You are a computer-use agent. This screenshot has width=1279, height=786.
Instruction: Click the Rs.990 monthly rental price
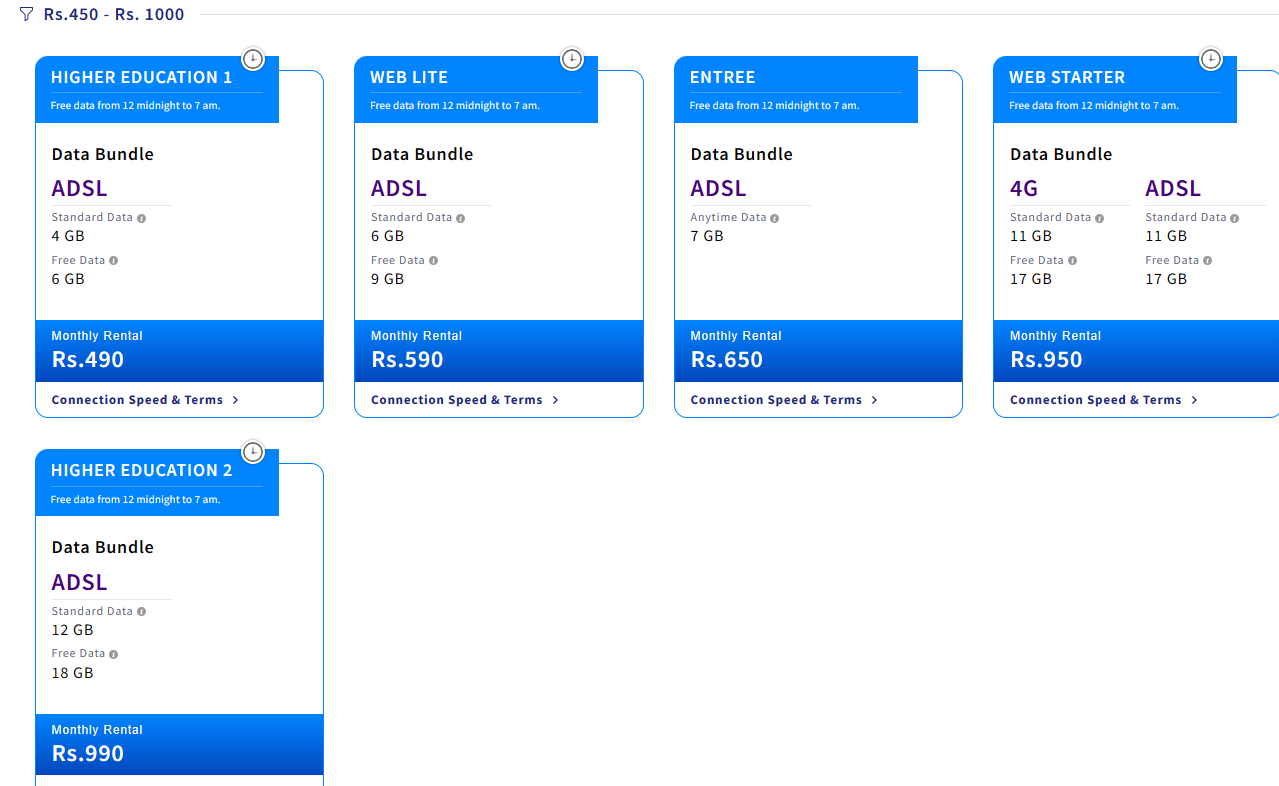[88, 754]
